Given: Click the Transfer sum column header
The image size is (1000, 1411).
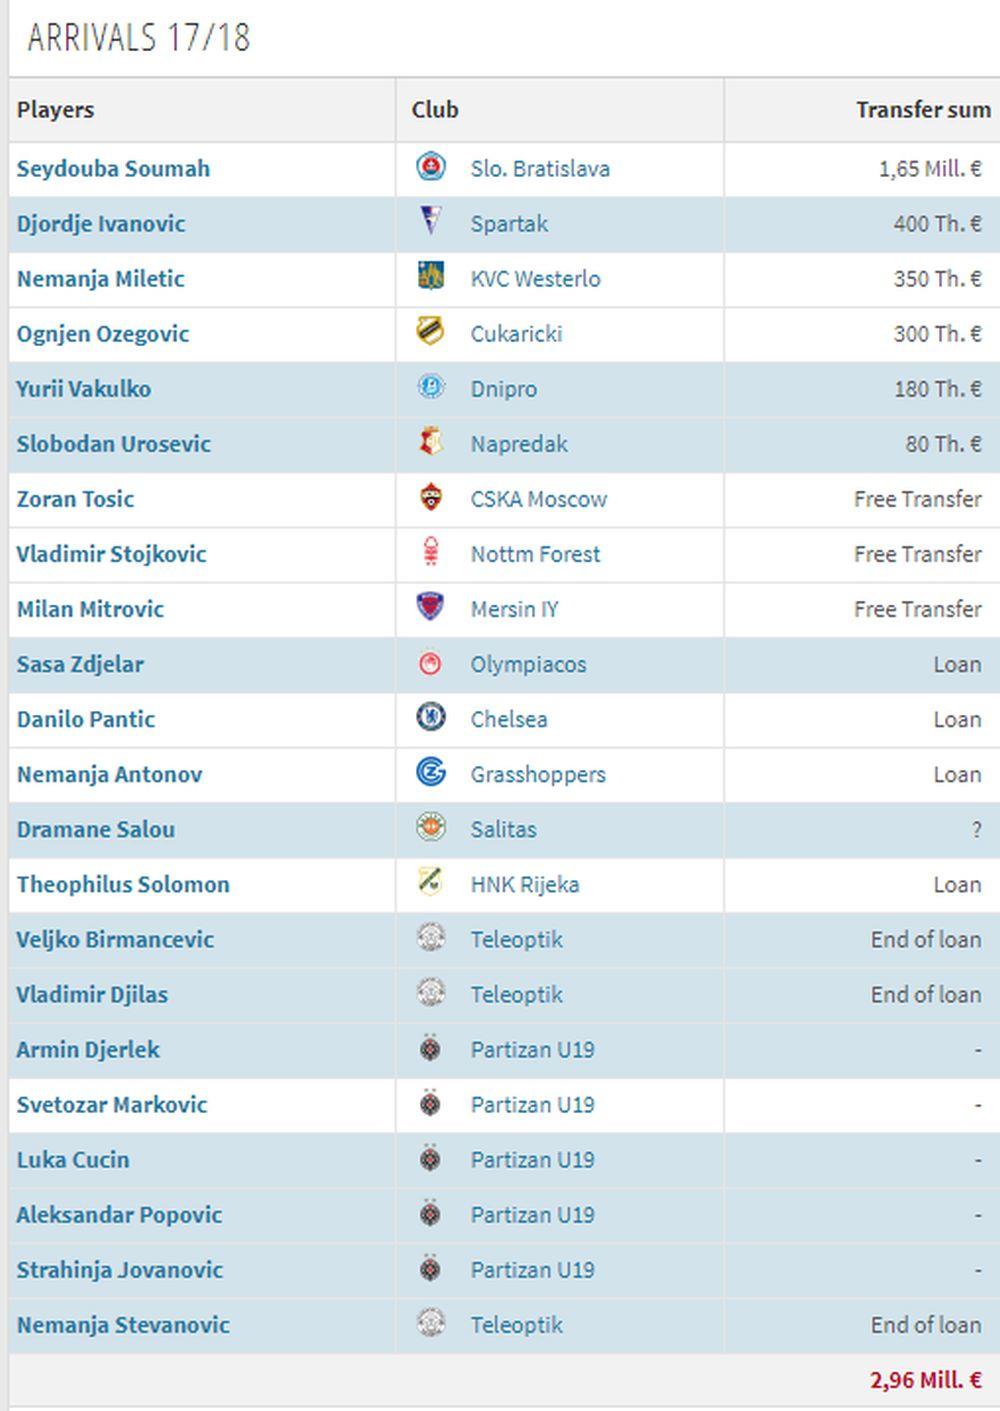Looking at the screenshot, I should point(922,110).
